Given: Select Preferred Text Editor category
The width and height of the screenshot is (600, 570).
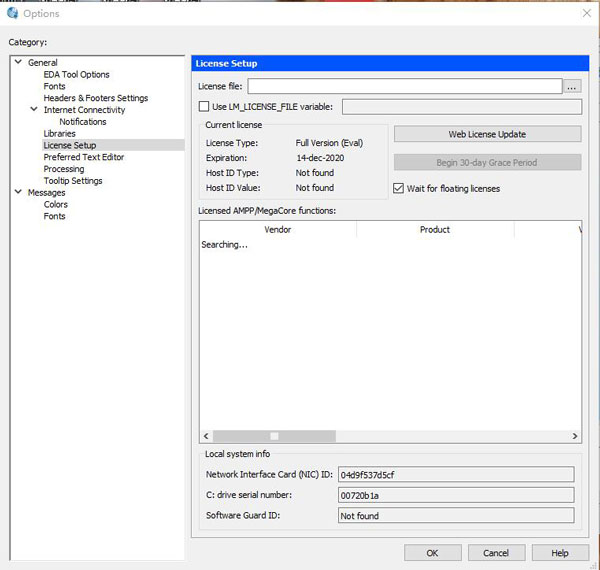Looking at the screenshot, I should pyautogui.click(x=83, y=157).
